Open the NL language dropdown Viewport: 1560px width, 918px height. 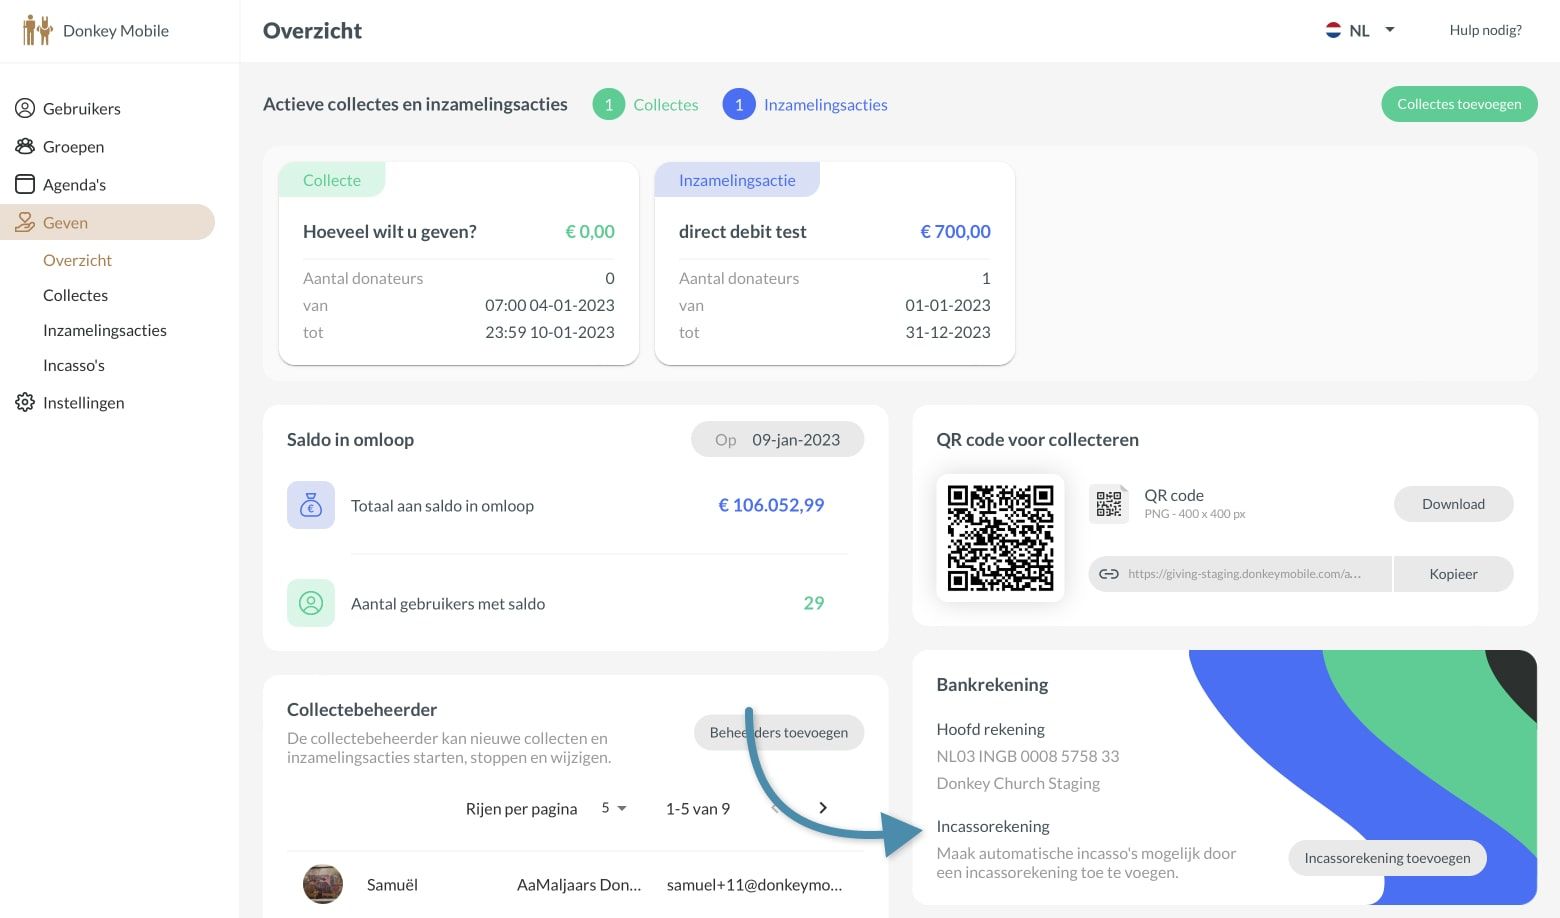(x=1359, y=30)
